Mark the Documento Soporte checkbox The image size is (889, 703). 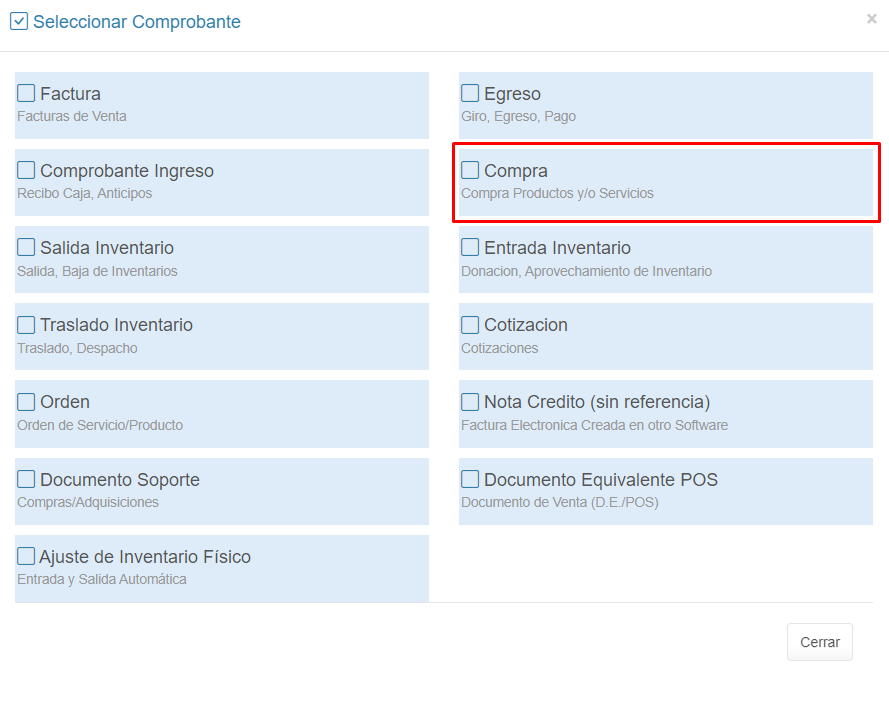point(26,480)
